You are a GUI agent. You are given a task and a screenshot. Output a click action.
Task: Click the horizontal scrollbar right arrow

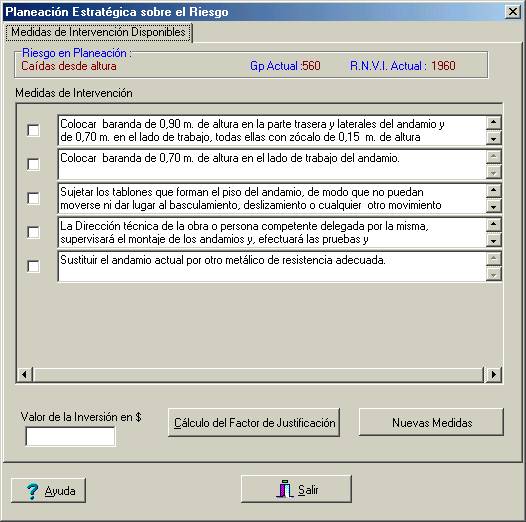tap(493, 374)
